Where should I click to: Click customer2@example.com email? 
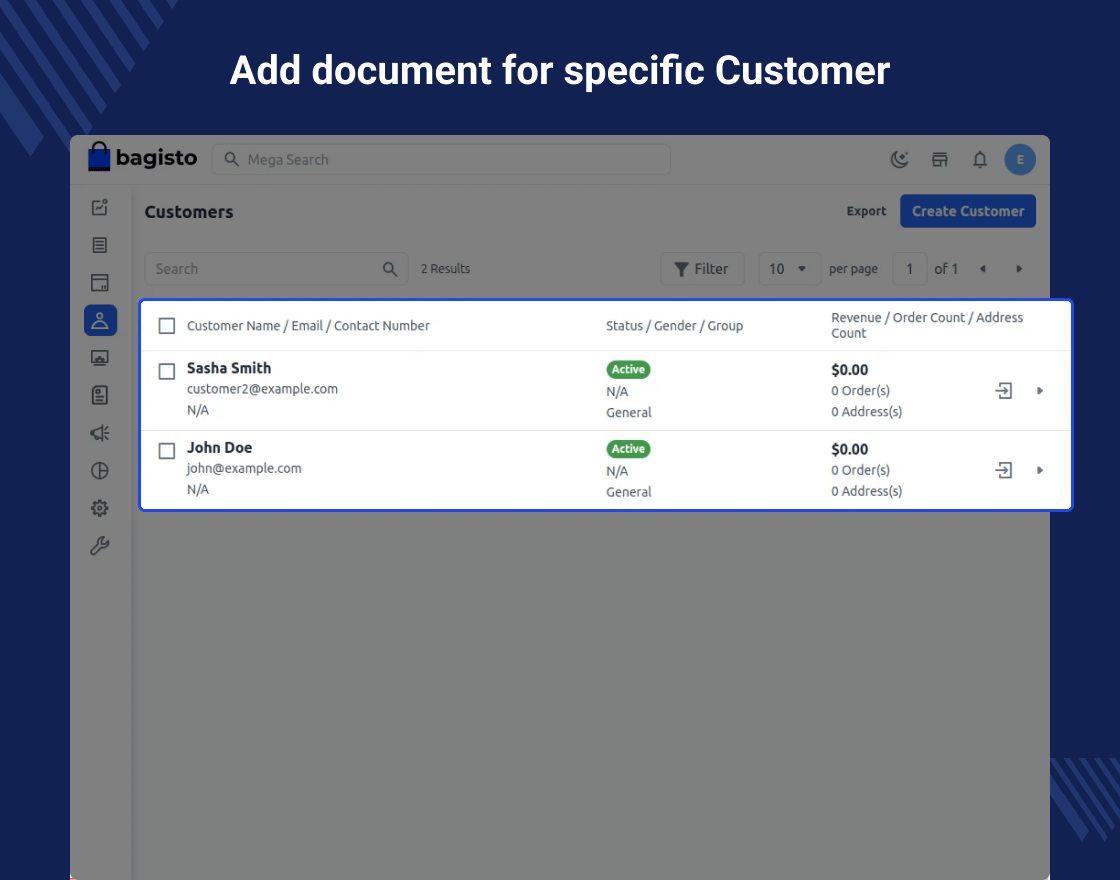point(262,389)
